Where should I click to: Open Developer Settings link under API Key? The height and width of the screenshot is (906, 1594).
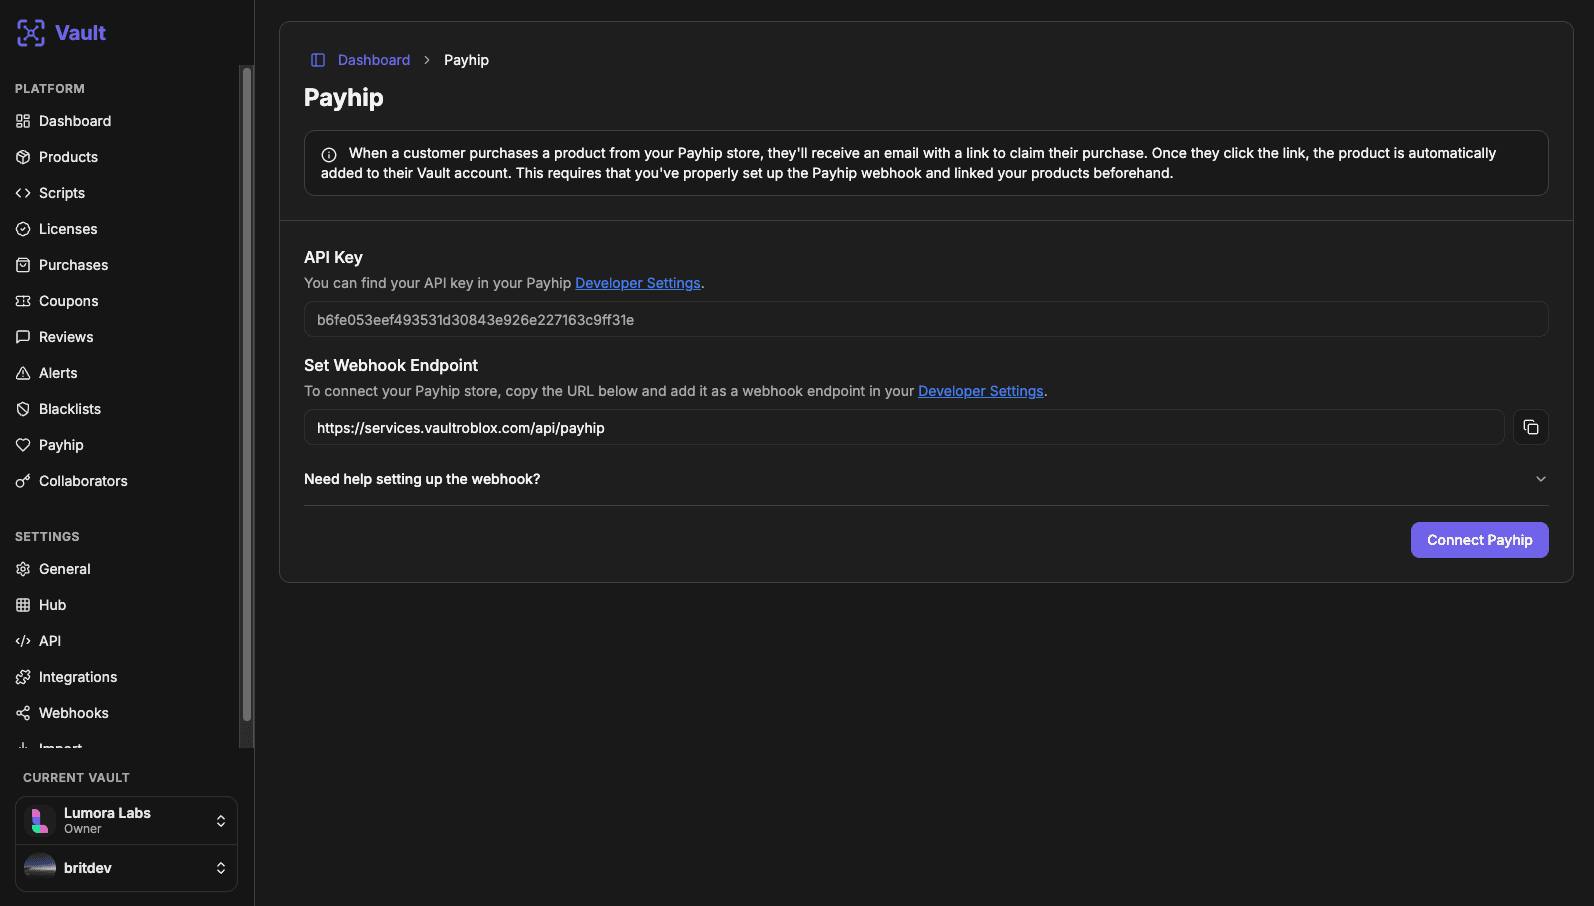[x=638, y=283]
